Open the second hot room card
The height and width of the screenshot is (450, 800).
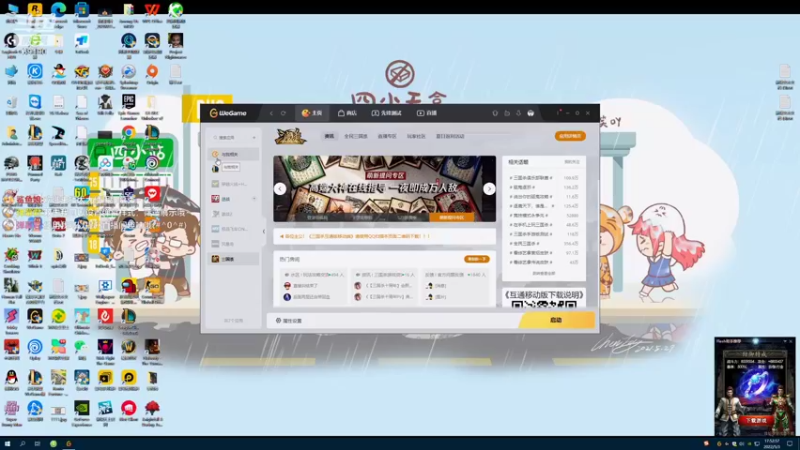point(385,286)
